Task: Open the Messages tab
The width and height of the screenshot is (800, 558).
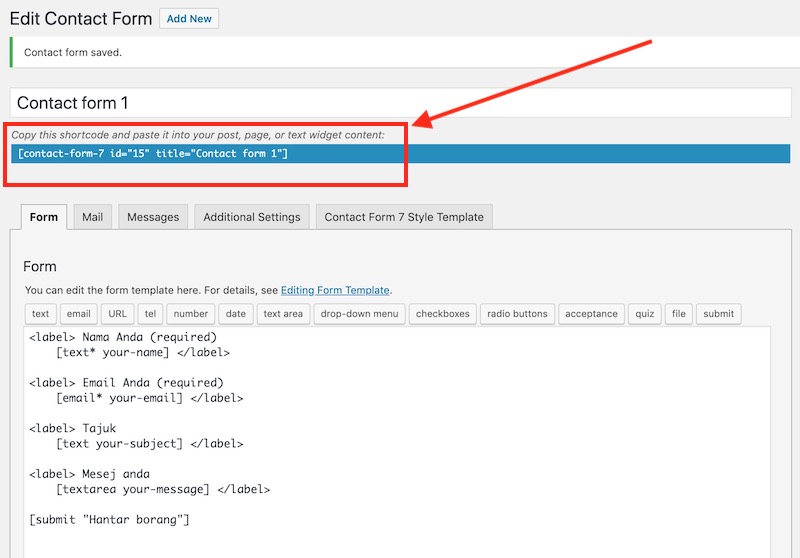Action: 153,217
